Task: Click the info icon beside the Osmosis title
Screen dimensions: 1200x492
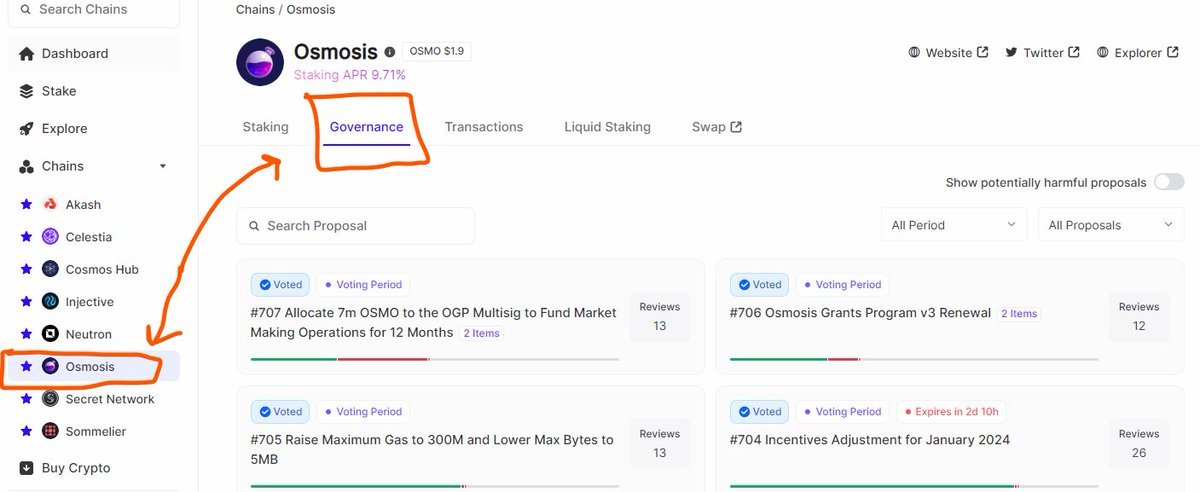Action: [389, 52]
